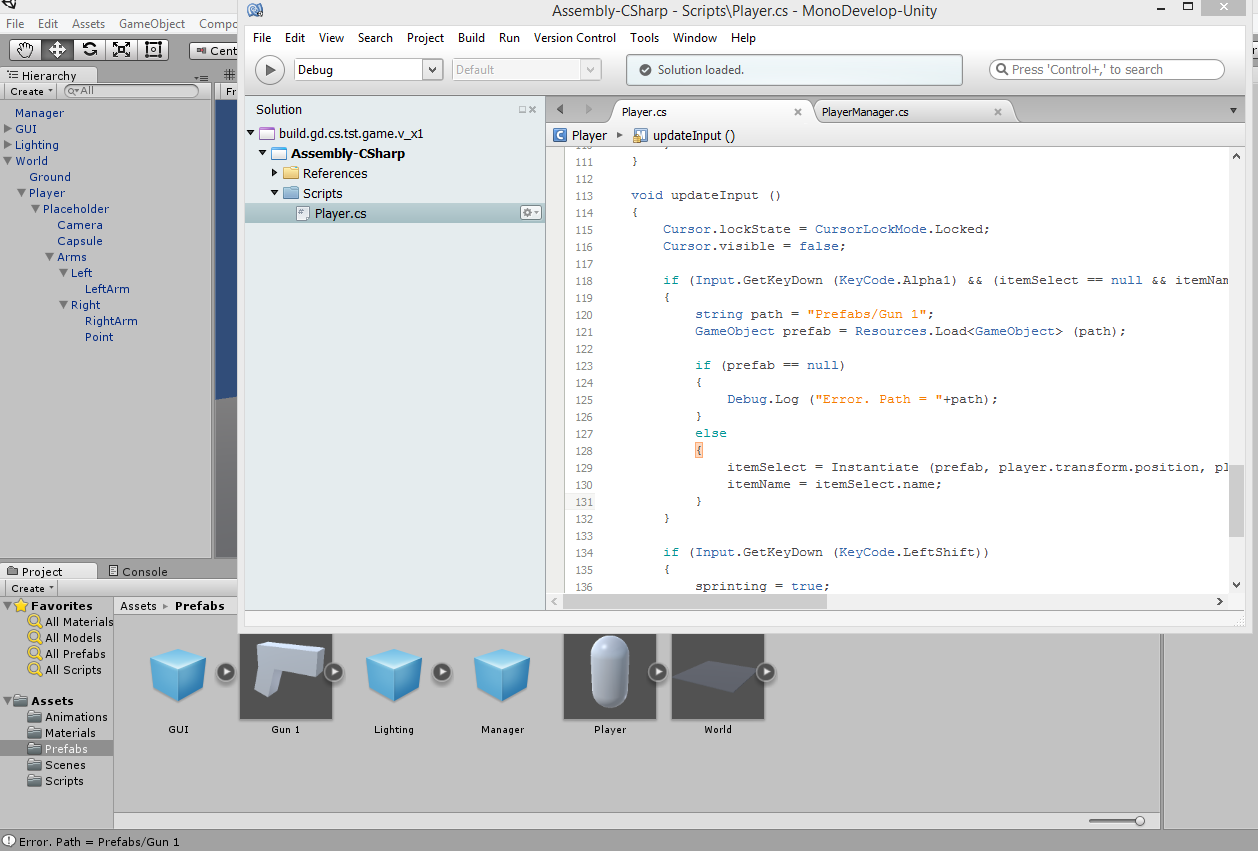This screenshot has height=851, width=1258.
Task: Expand the Gun 1 prefab preview arrow
Action: [334, 672]
